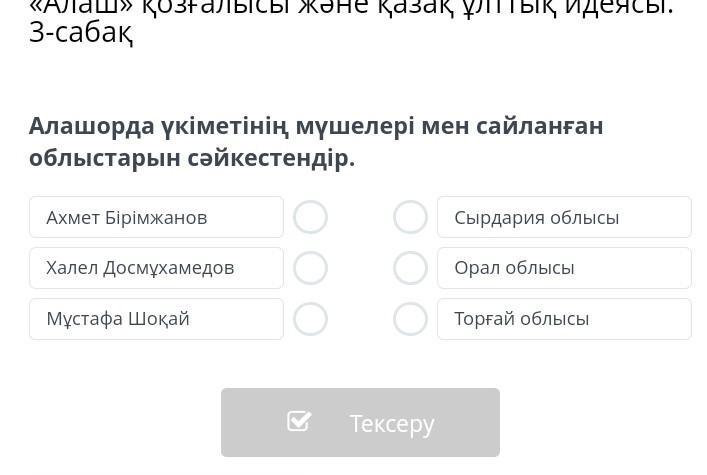Image resolution: width=707 pixels, height=475 pixels.
Task: Select the circle beside Мұстафа Шоқай
Action: click(x=310, y=319)
